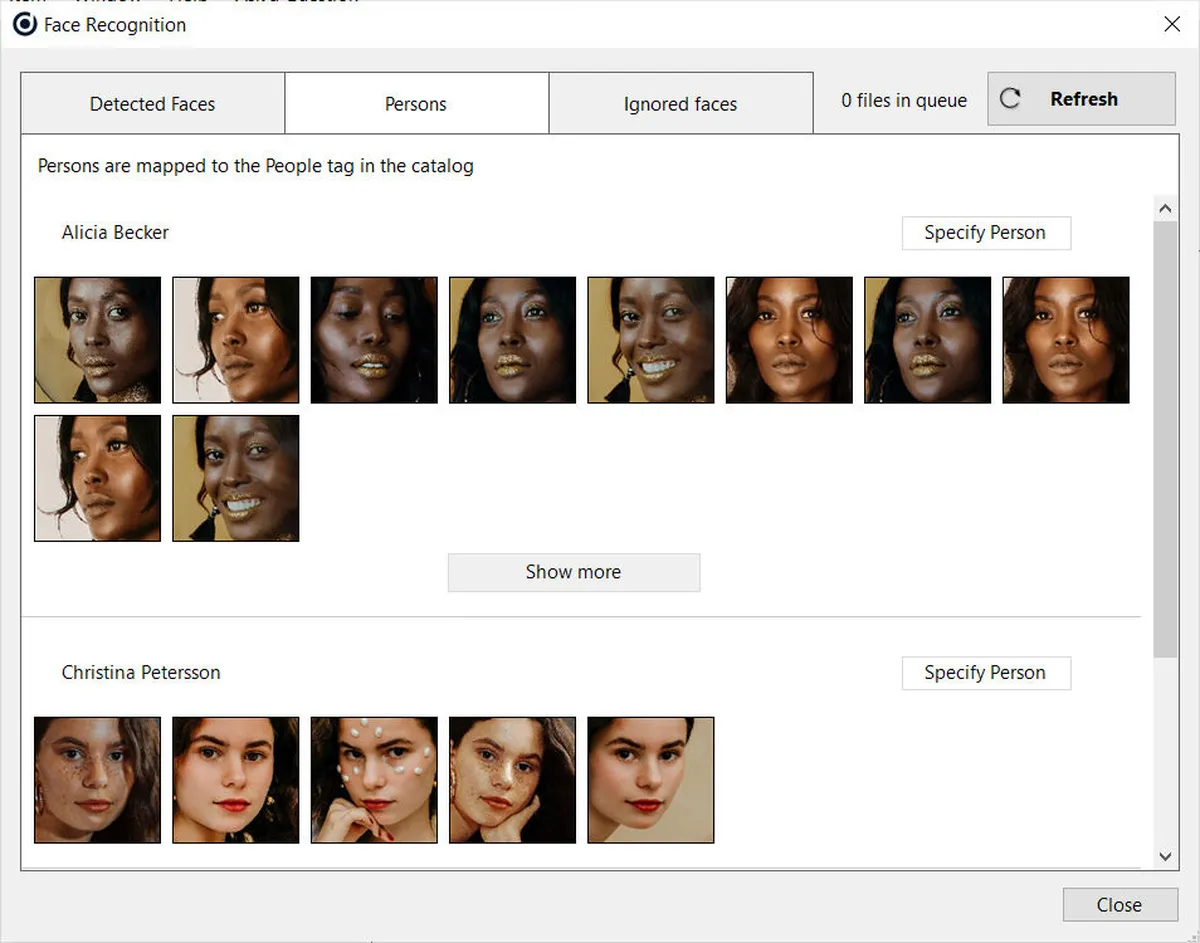The width and height of the screenshot is (1200, 943).
Task: Select the last thumbnail in Alicia's first row
Action: click(1066, 340)
